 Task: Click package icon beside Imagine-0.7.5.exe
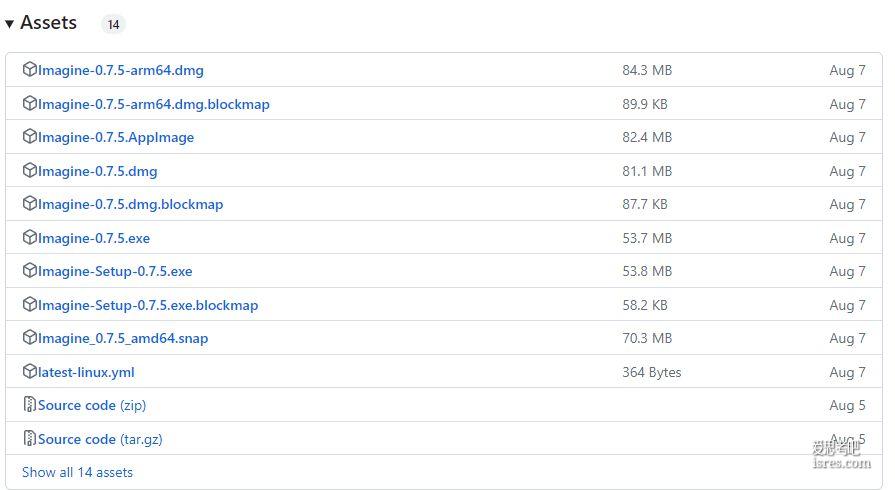(x=30, y=237)
